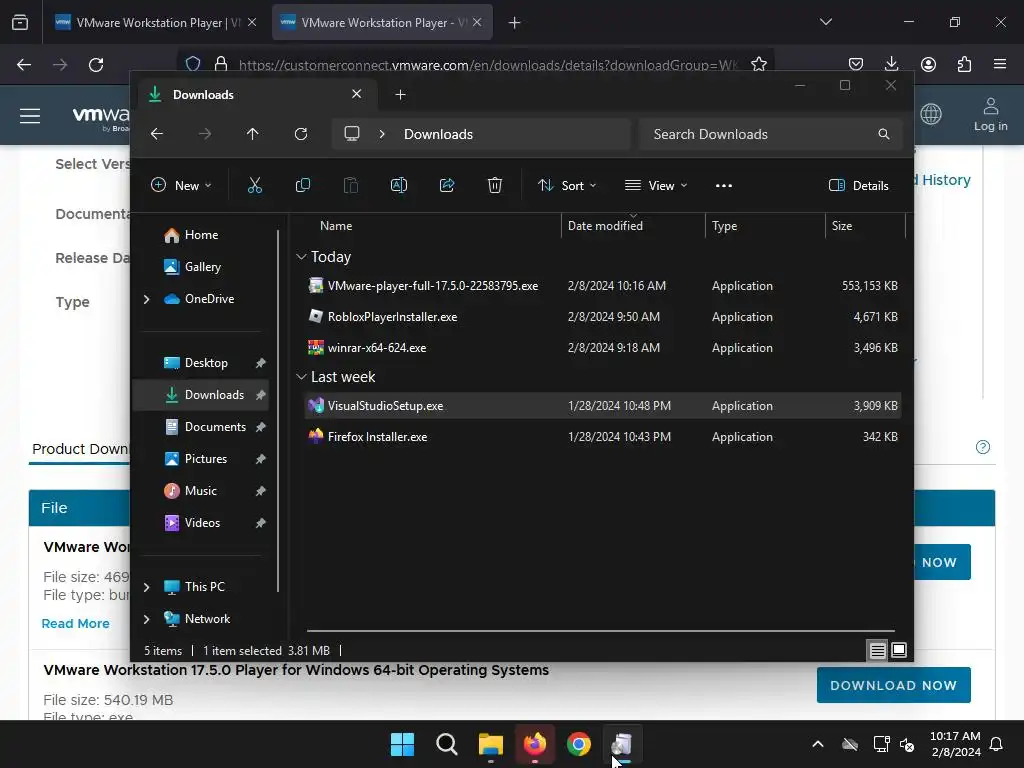Open the See more ellipsis menu
Image resolution: width=1024 pixels, height=768 pixels.
[x=724, y=185]
